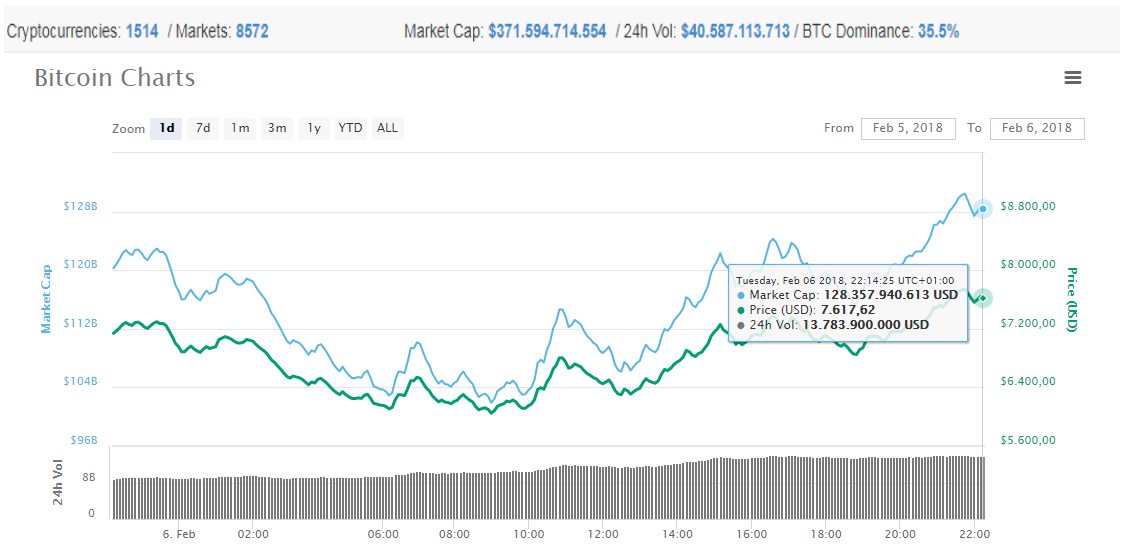Select the ALL zoom range
Screen dimensions: 1123x554
click(387, 129)
